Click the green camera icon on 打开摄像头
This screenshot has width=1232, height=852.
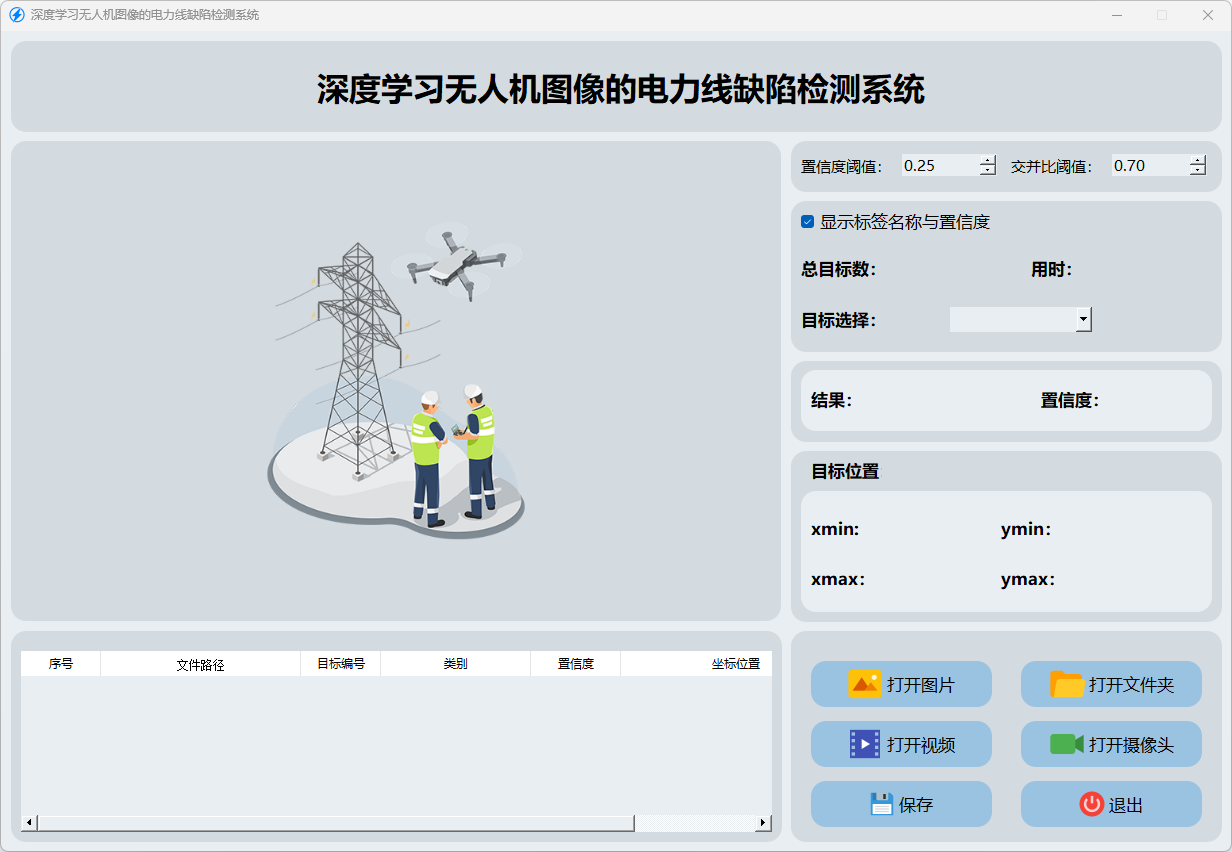pyautogui.click(x=1066, y=744)
